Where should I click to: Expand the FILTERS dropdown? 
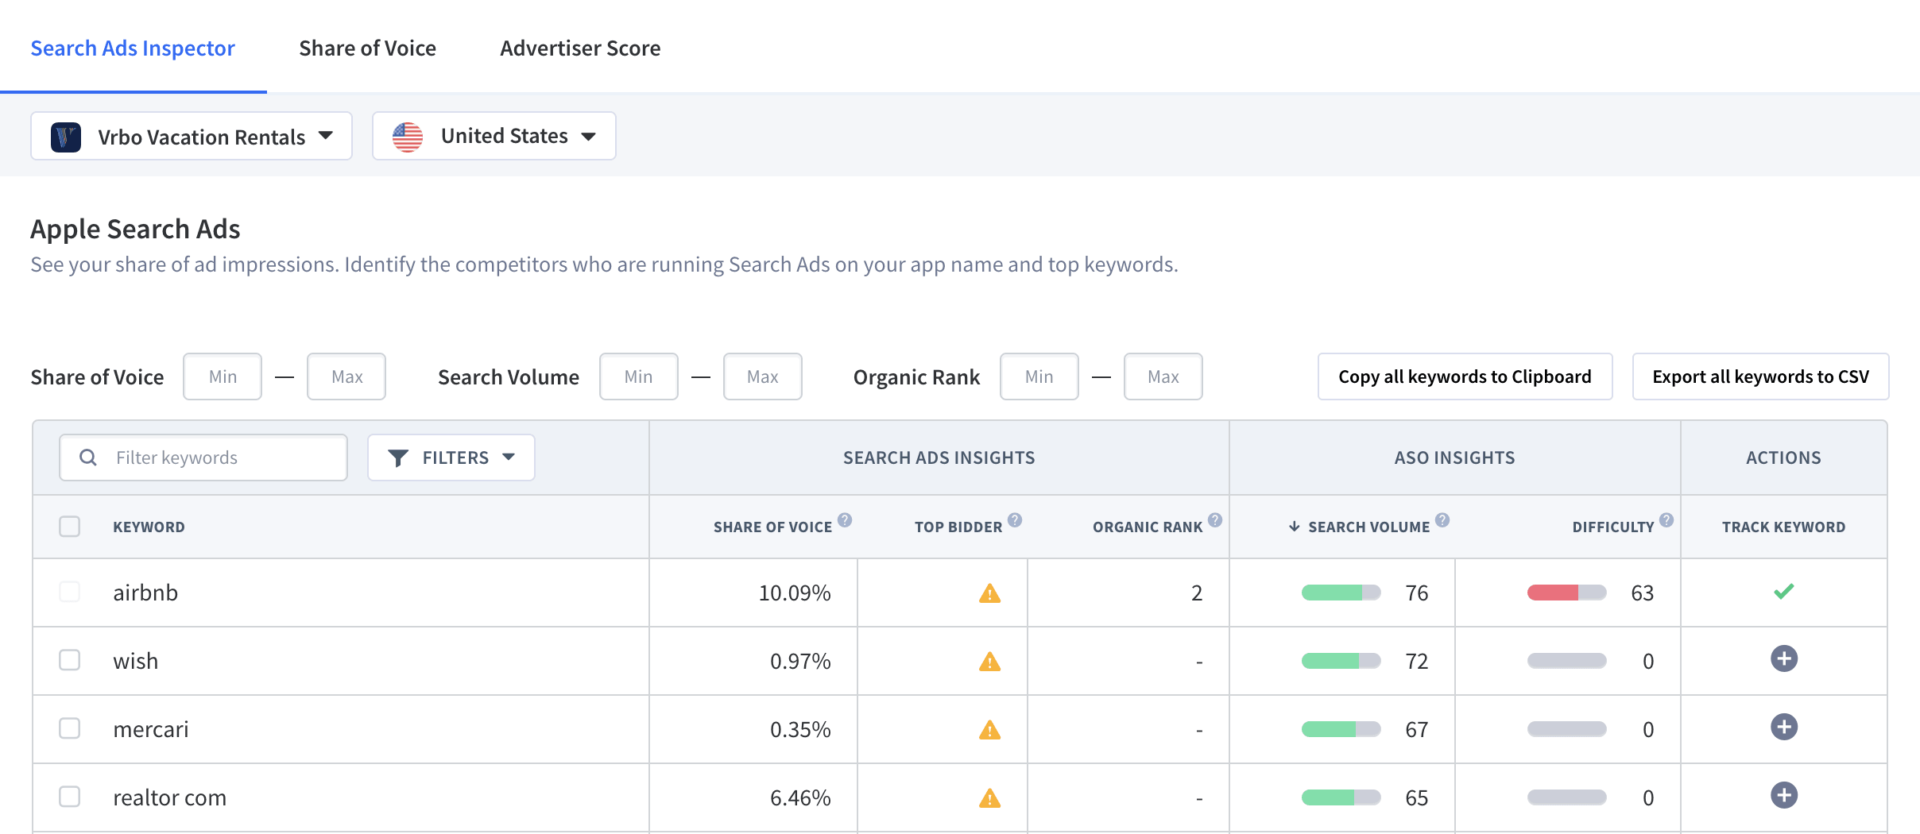(451, 458)
